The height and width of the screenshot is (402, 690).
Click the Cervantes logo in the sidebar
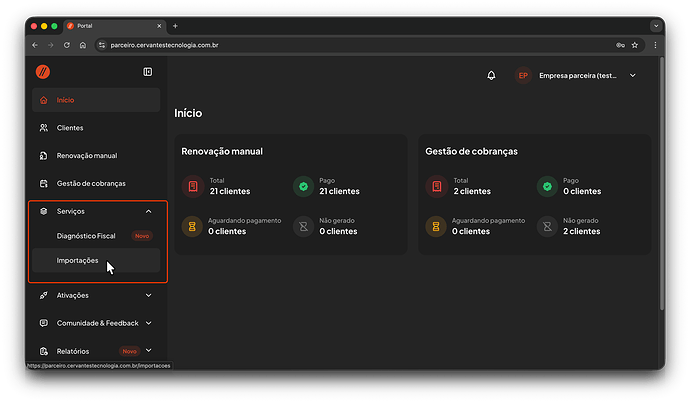(43, 72)
